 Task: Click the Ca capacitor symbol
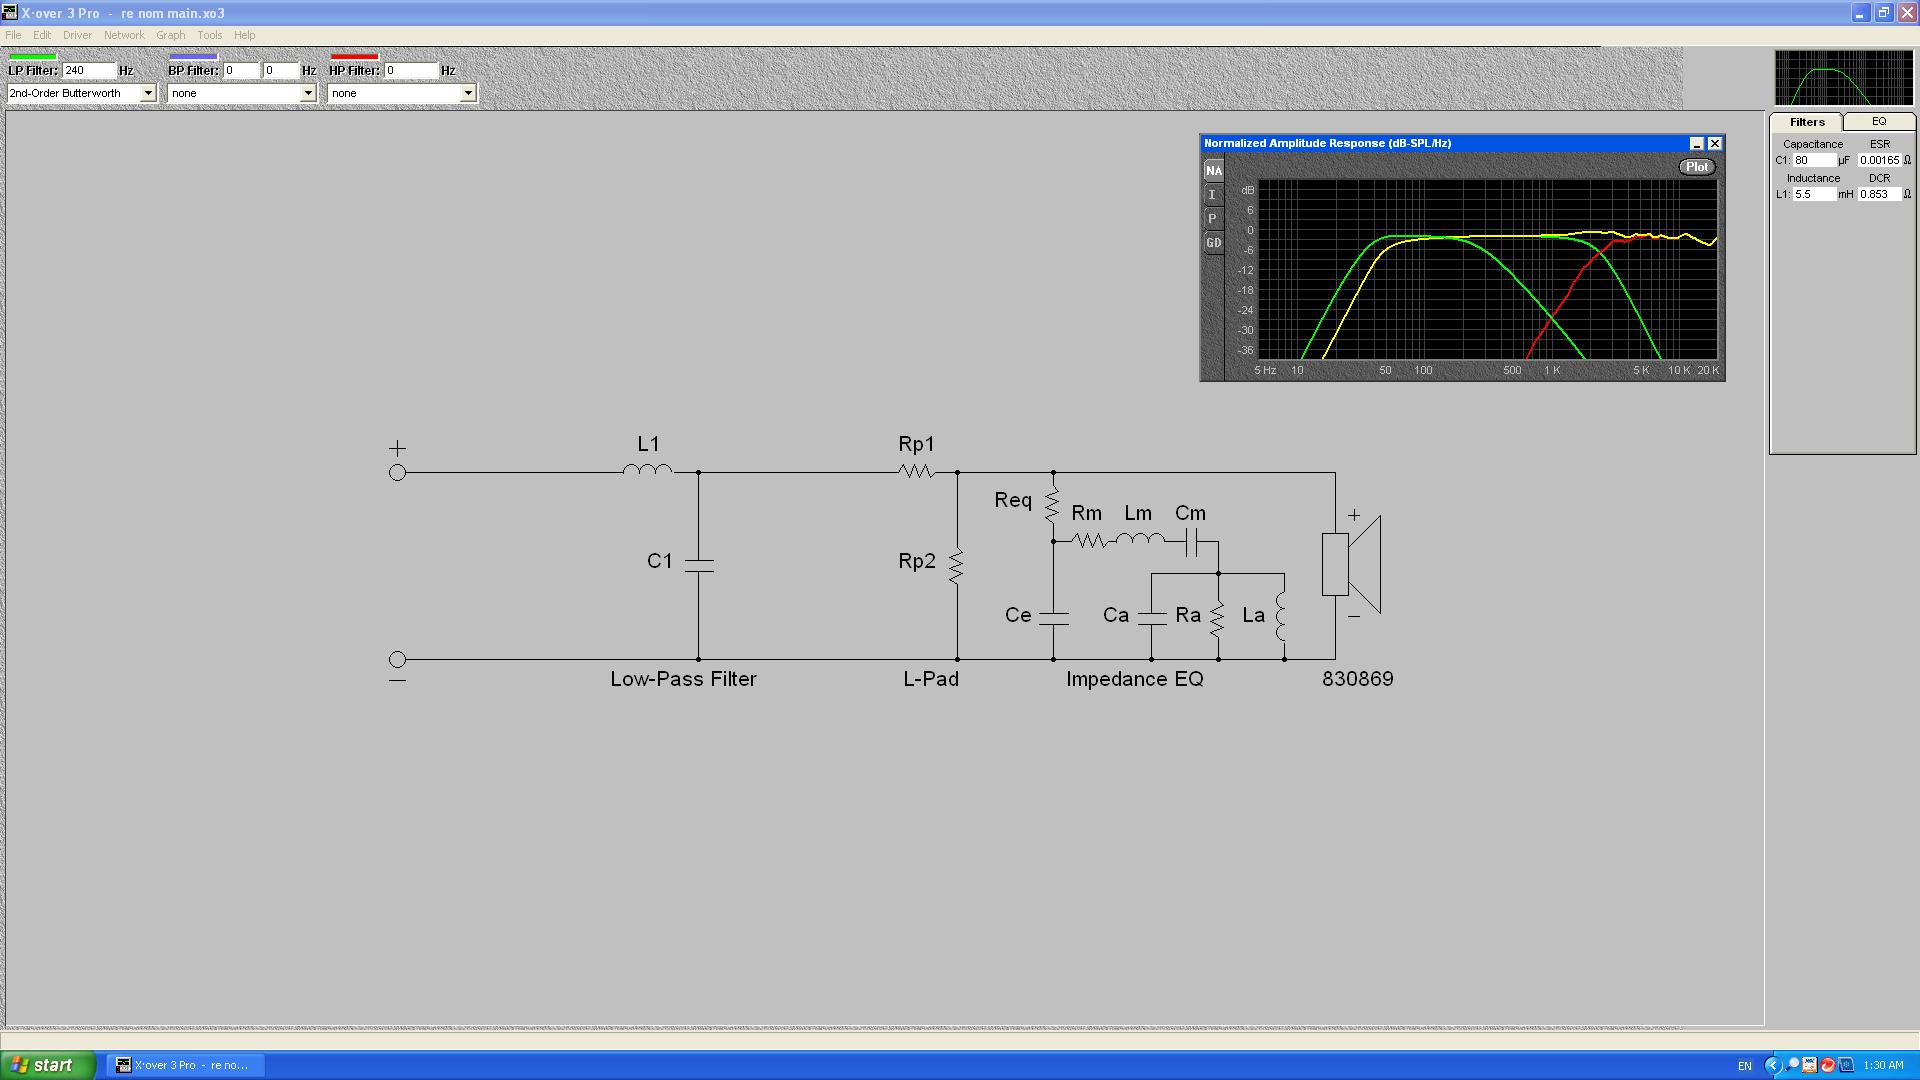(1152, 618)
